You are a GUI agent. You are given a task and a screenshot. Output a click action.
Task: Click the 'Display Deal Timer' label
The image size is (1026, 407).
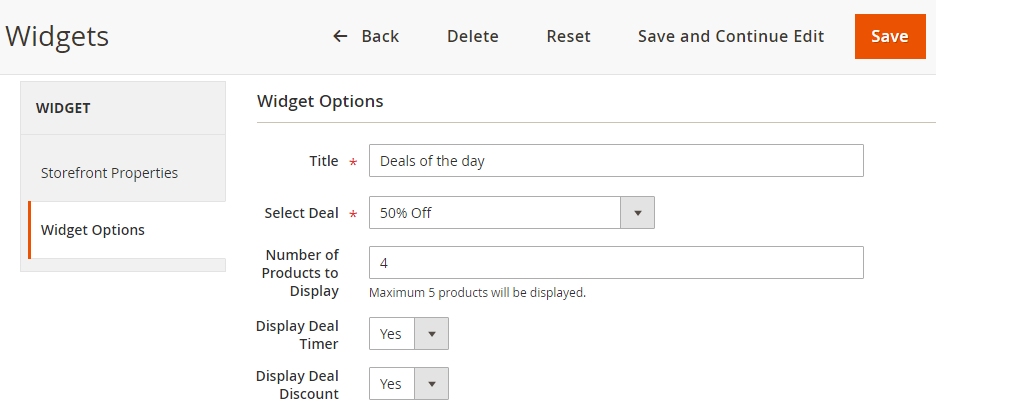297,335
